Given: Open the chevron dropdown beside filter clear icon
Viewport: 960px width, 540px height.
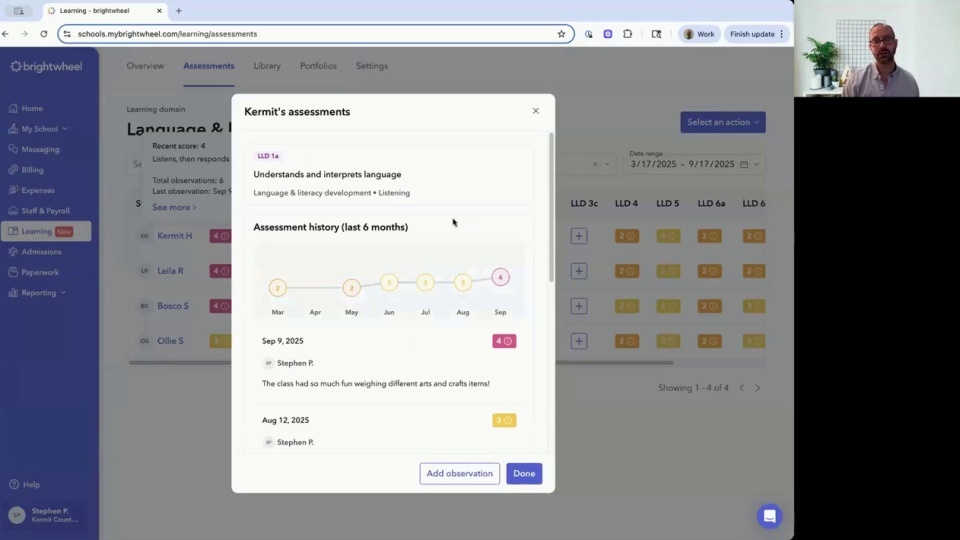Looking at the screenshot, I should click(x=607, y=164).
